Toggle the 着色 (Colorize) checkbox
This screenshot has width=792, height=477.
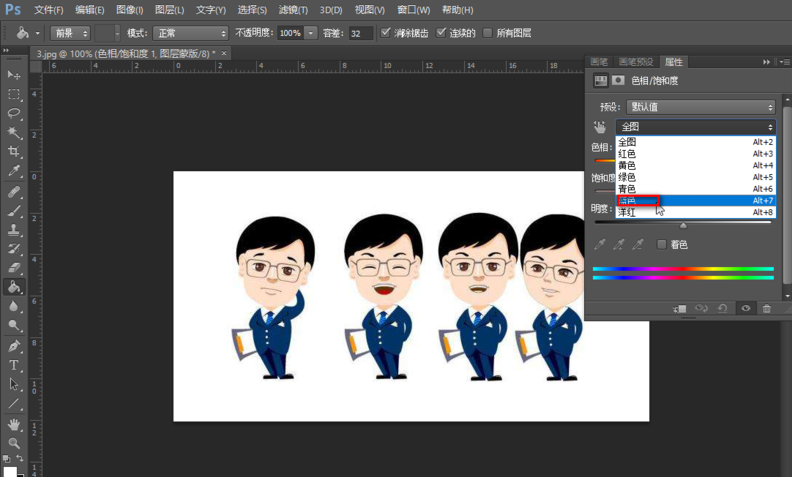[x=661, y=244]
